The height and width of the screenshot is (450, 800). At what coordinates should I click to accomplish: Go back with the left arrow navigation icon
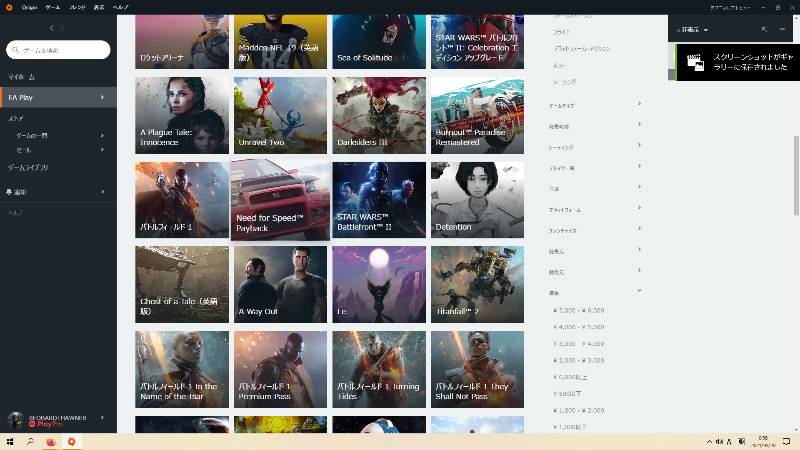click(52, 28)
